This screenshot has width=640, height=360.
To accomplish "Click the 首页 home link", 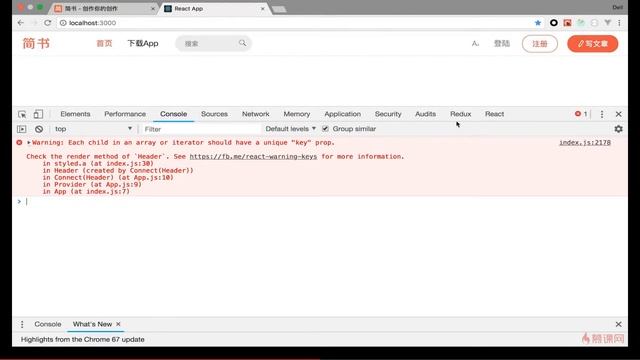I will [104, 43].
